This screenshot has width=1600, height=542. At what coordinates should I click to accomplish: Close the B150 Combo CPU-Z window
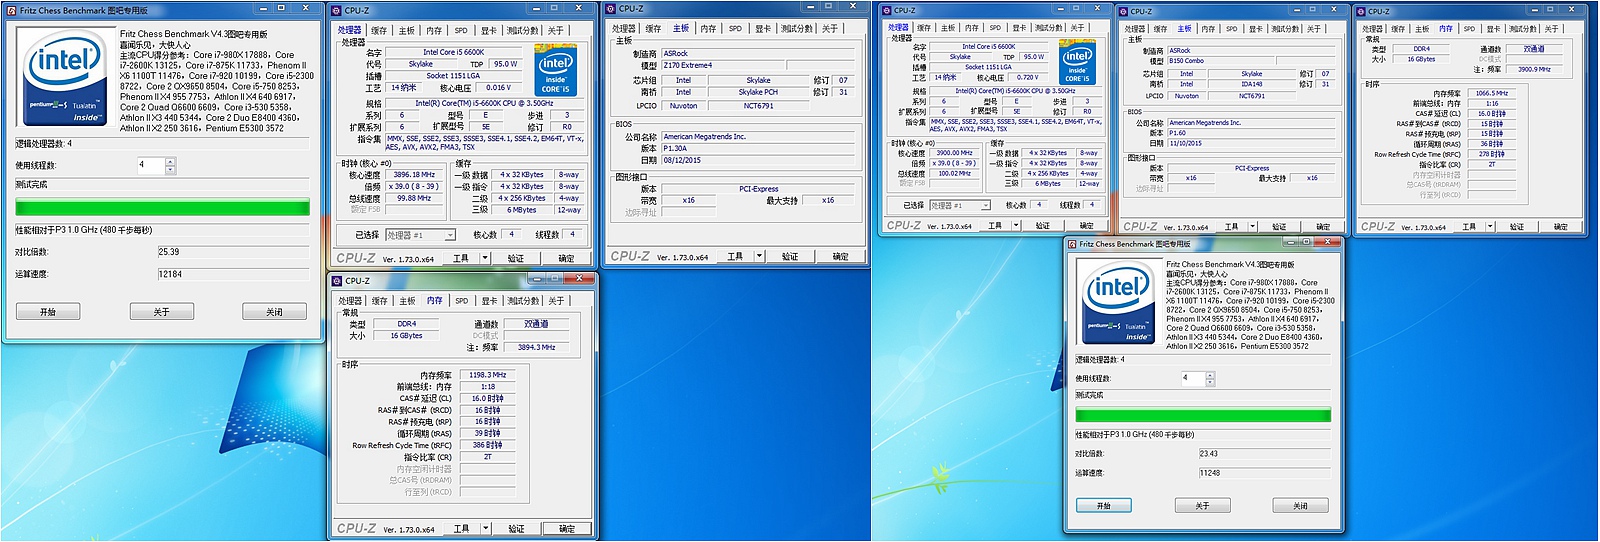pyautogui.click(x=1334, y=9)
